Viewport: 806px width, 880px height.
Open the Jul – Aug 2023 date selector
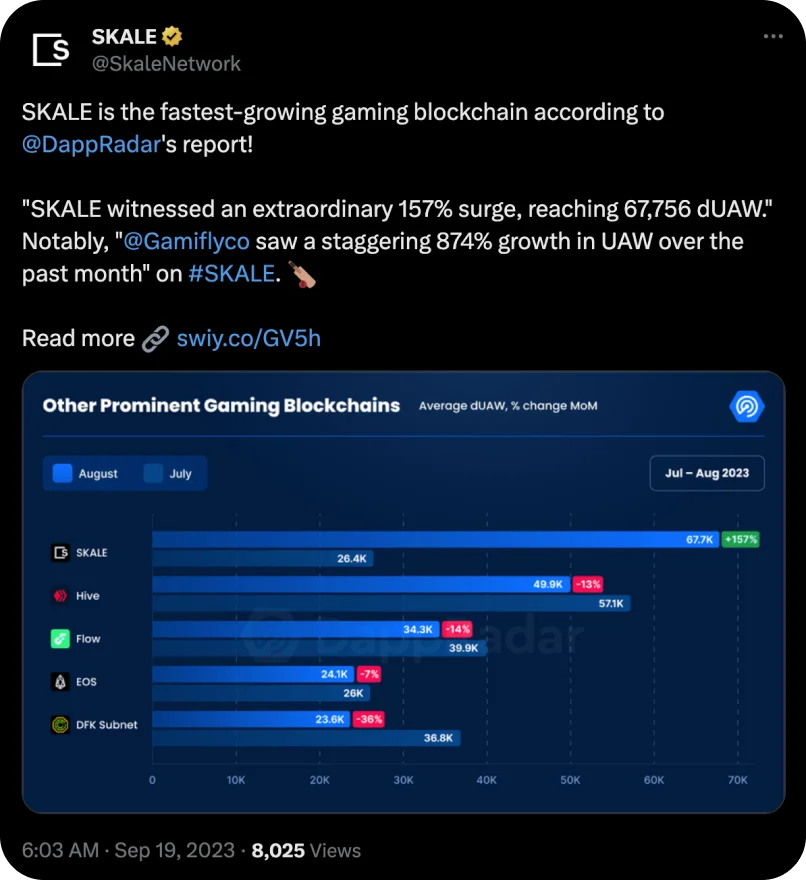tap(707, 473)
